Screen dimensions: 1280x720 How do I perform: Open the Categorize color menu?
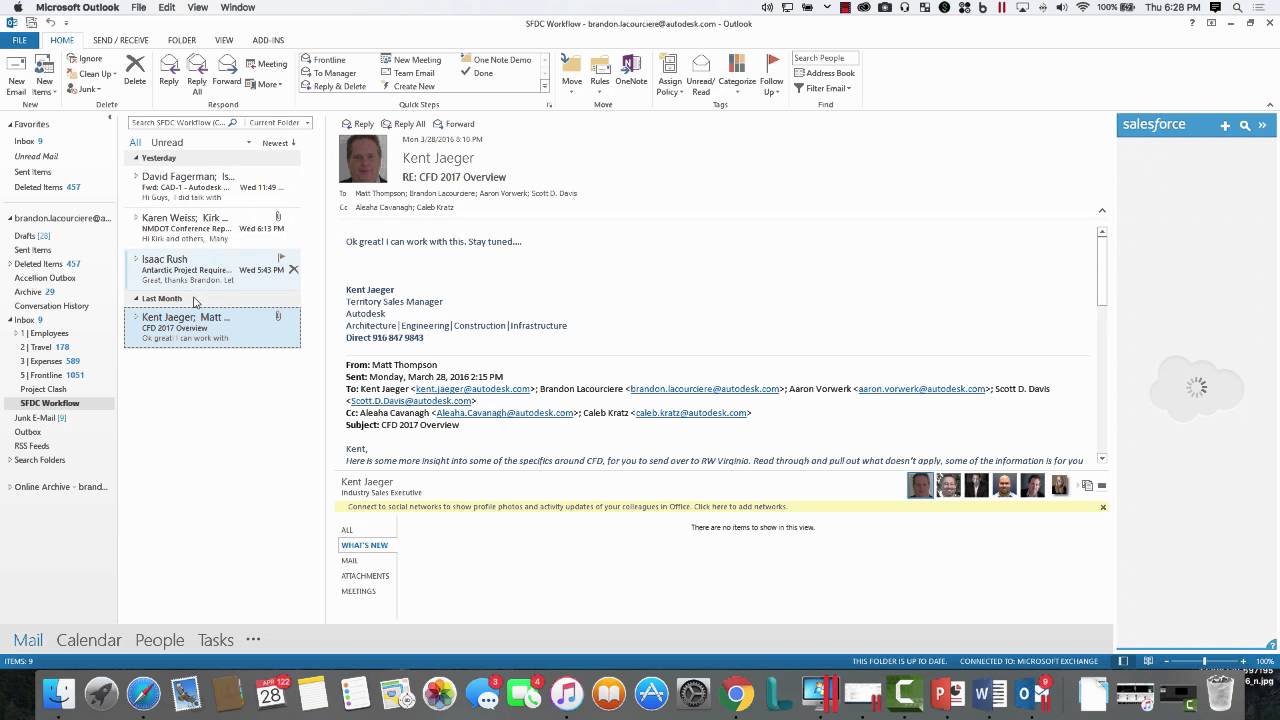point(737,76)
